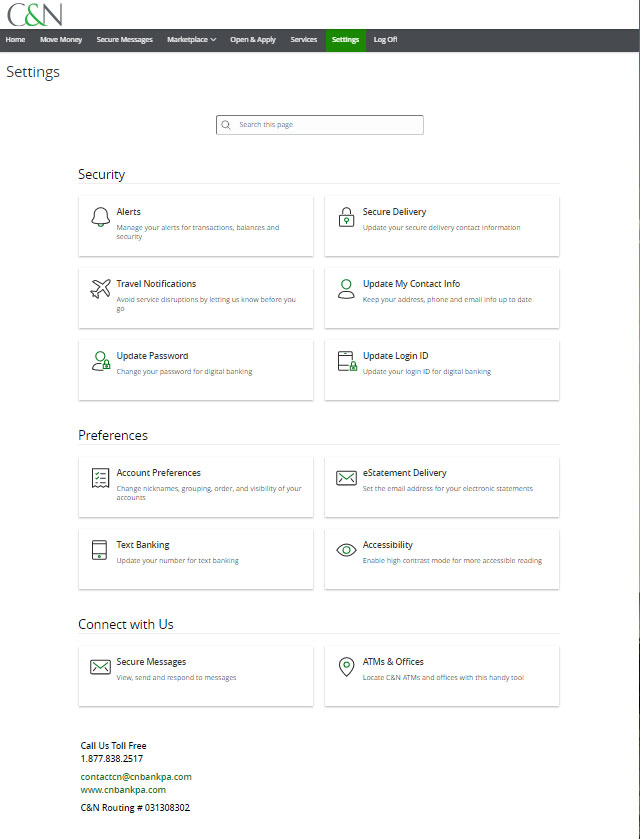Open Update Login ID title link
The height and width of the screenshot is (839, 640).
coord(395,356)
